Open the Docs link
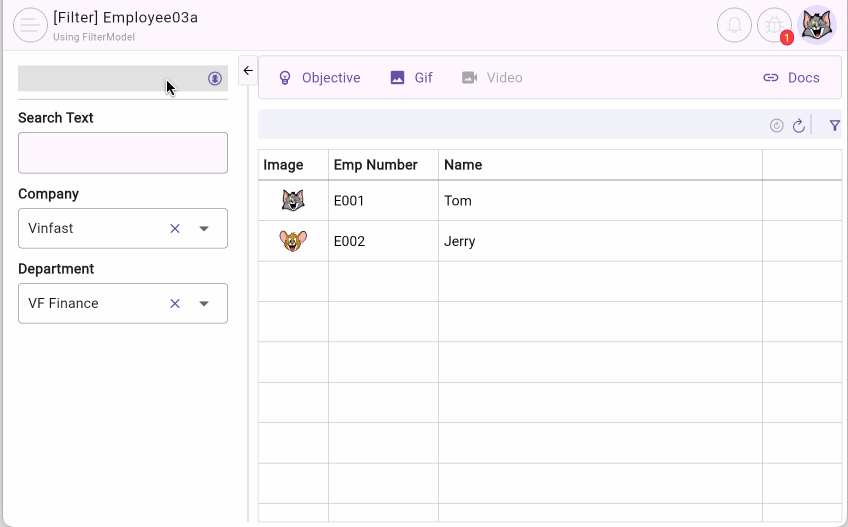The image size is (848, 527). [791, 78]
